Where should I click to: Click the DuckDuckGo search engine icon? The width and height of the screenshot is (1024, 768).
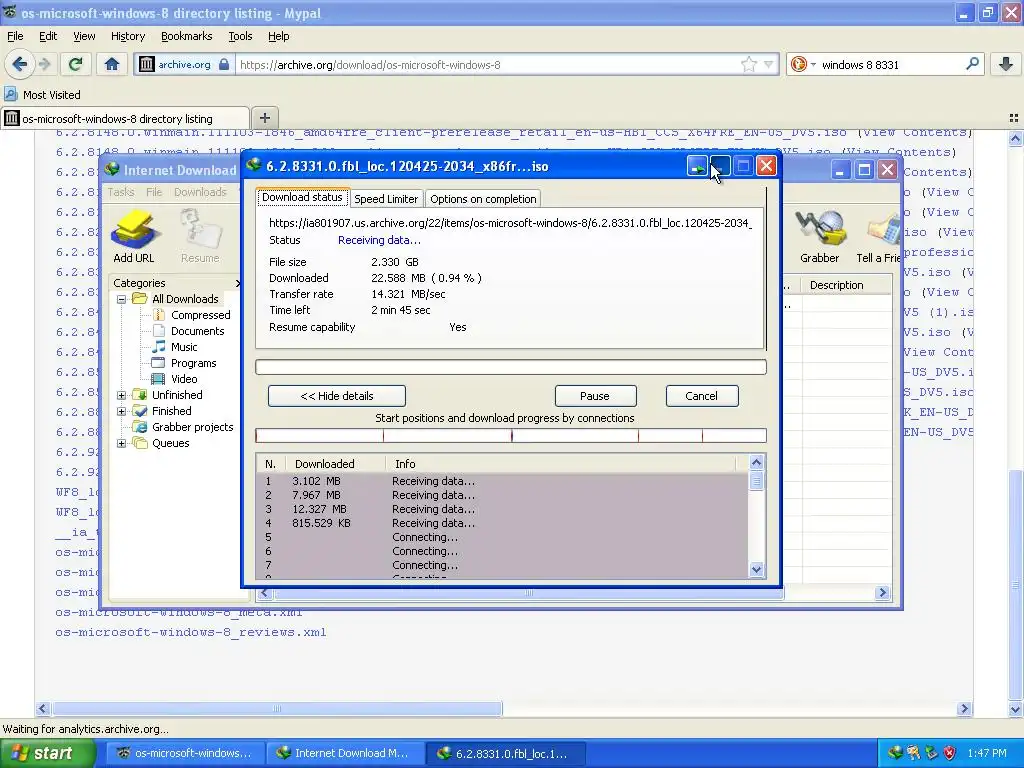(x=798, y=64)
